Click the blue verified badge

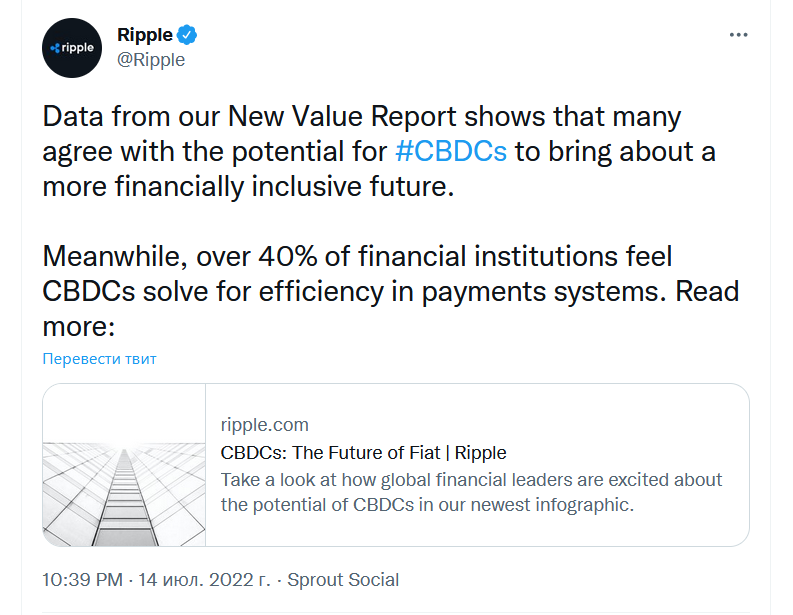(187, 35)
